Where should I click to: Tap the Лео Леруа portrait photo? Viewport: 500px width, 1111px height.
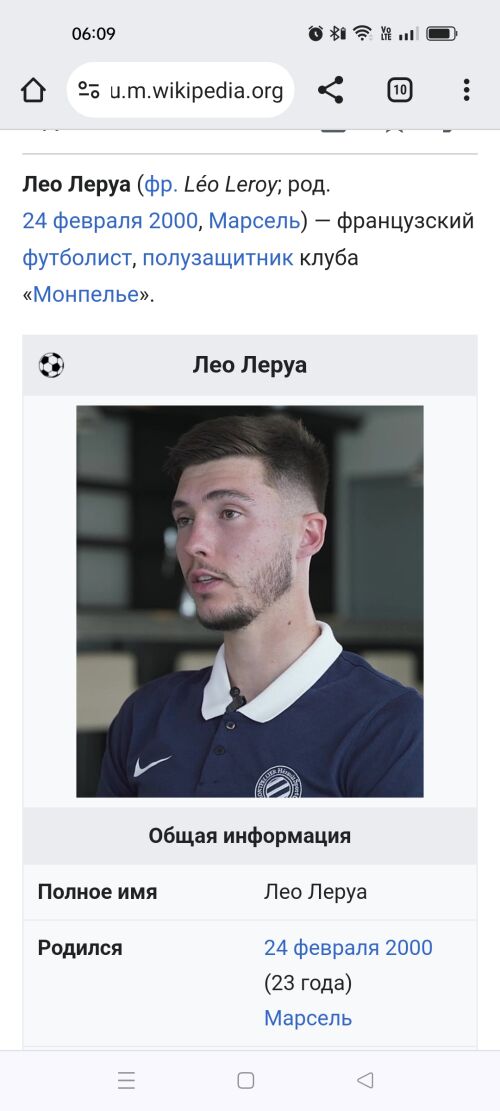point(250,602)
